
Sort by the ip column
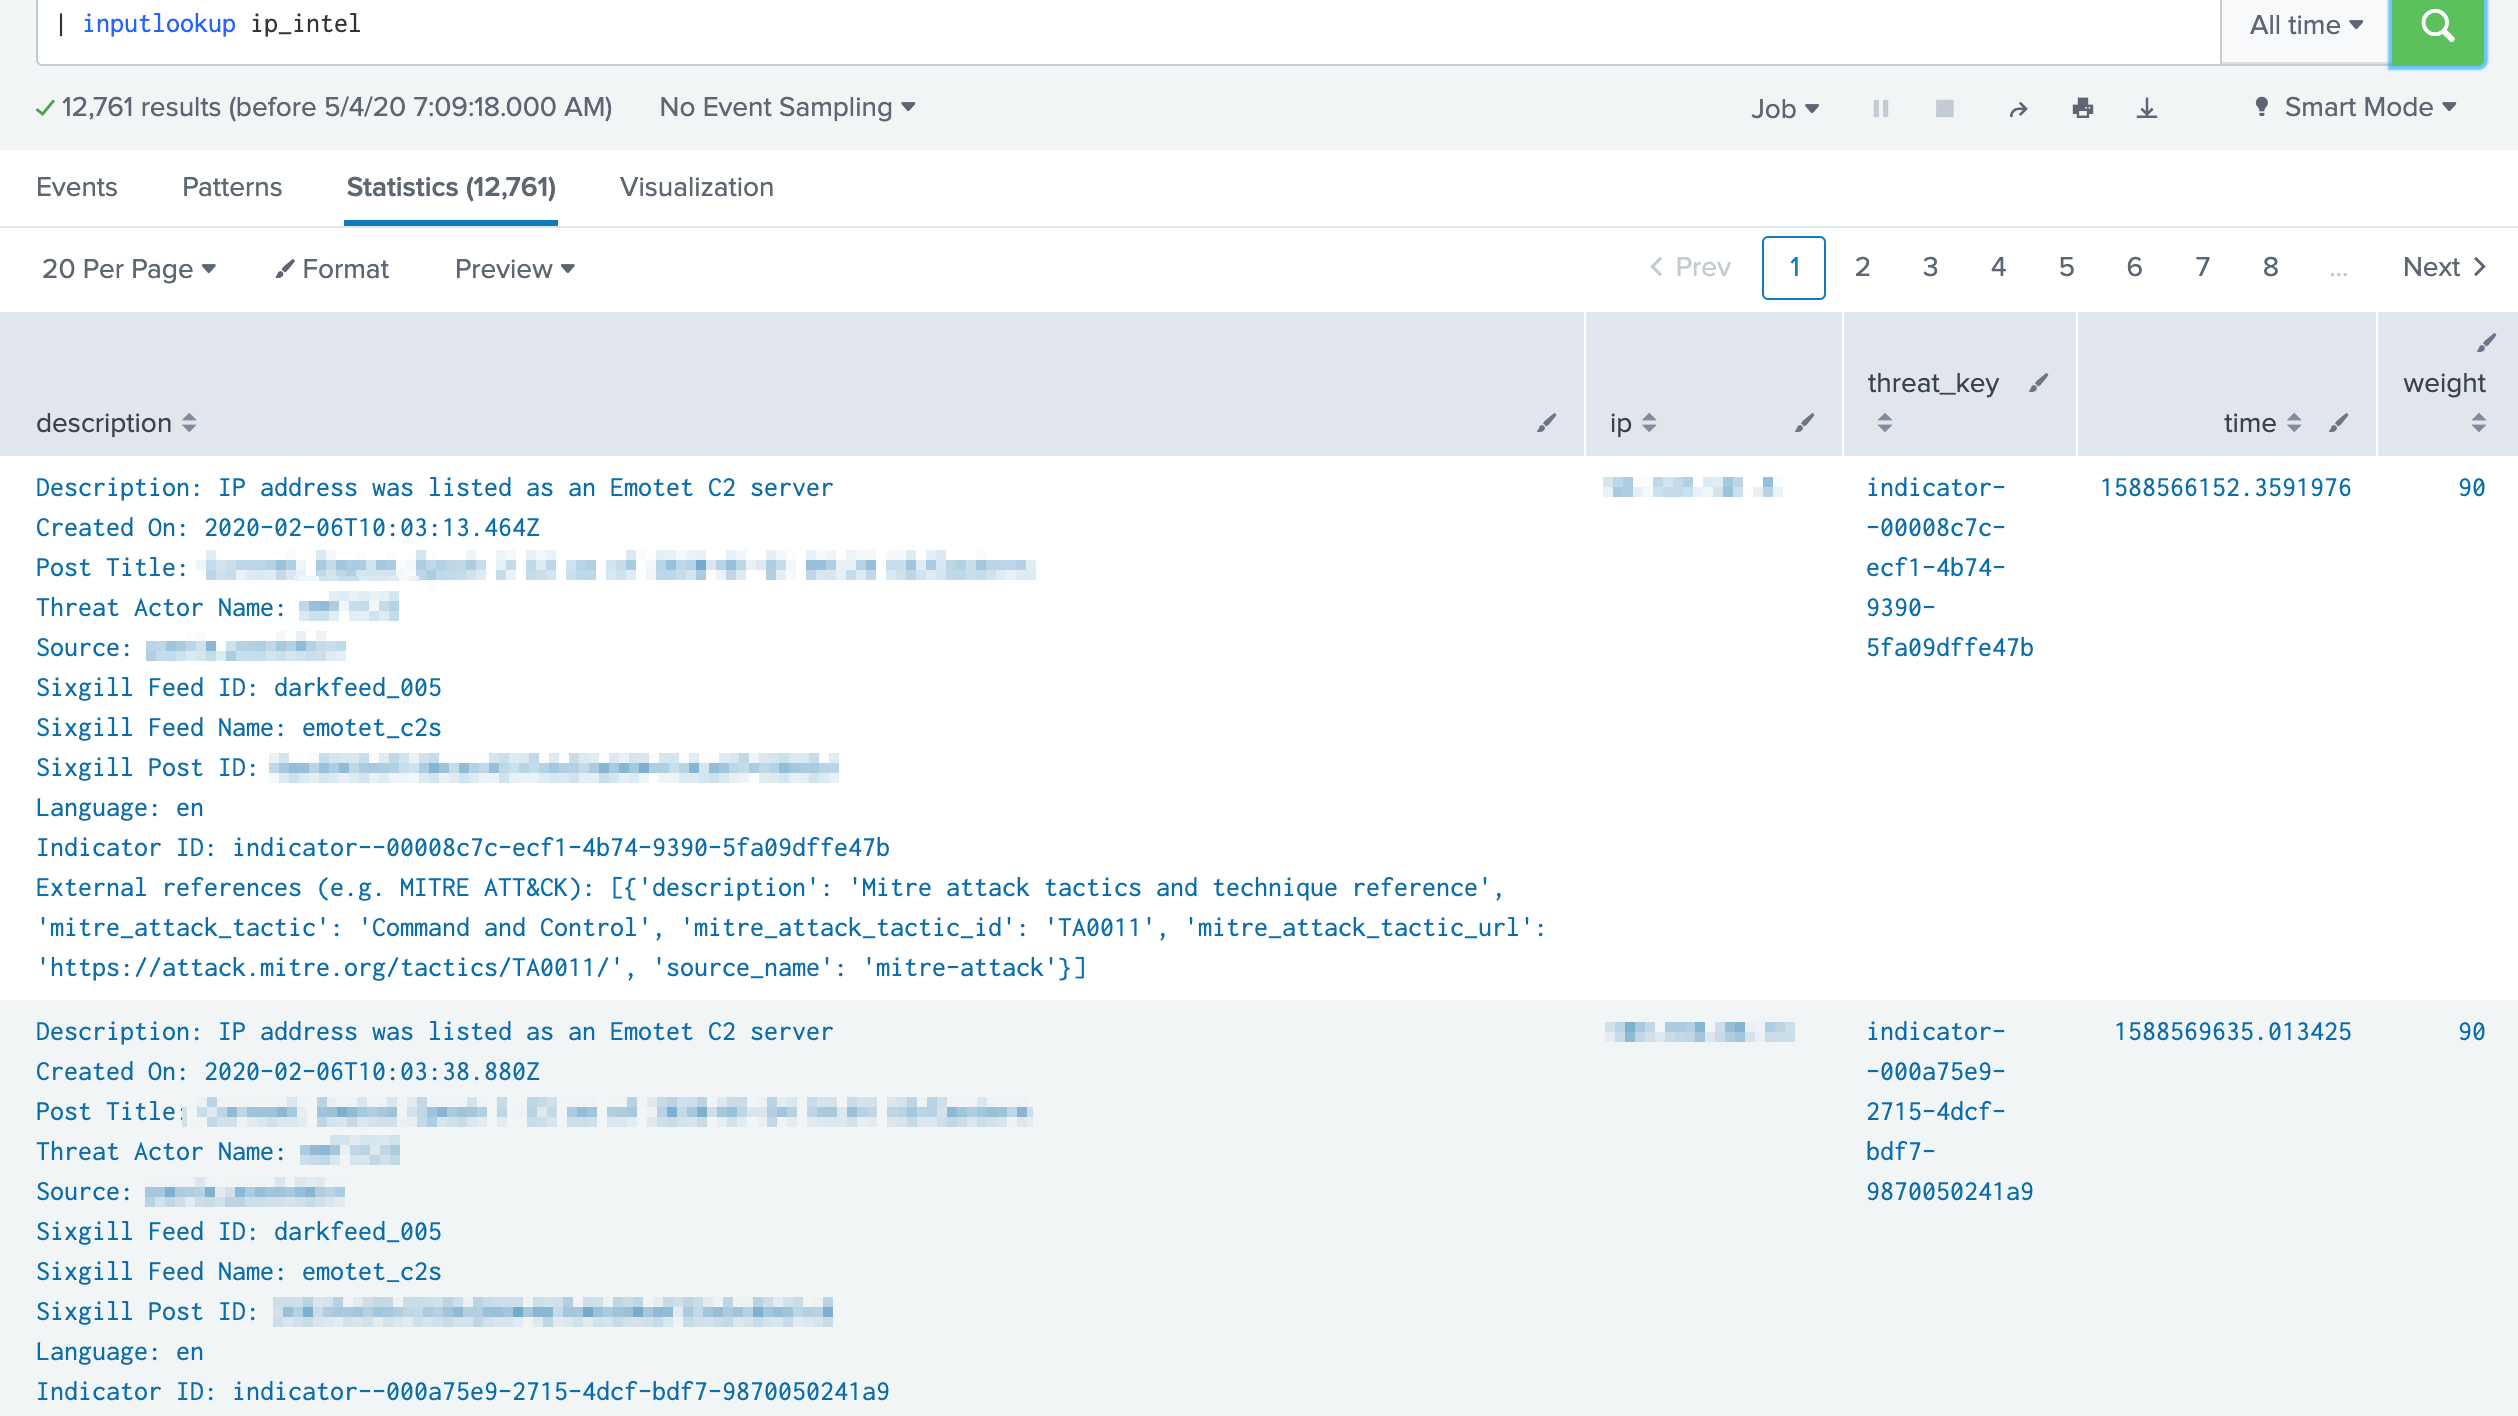tap(1633, 423)
